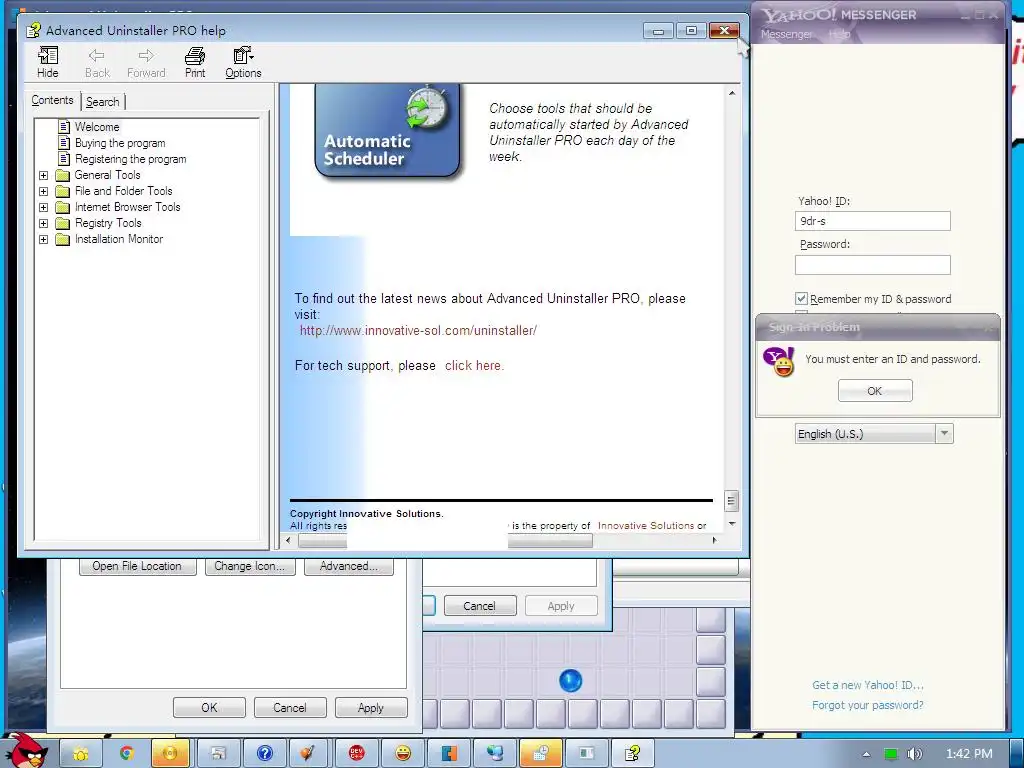Click the scheduler clock taskbar icon

click(541, 754)
